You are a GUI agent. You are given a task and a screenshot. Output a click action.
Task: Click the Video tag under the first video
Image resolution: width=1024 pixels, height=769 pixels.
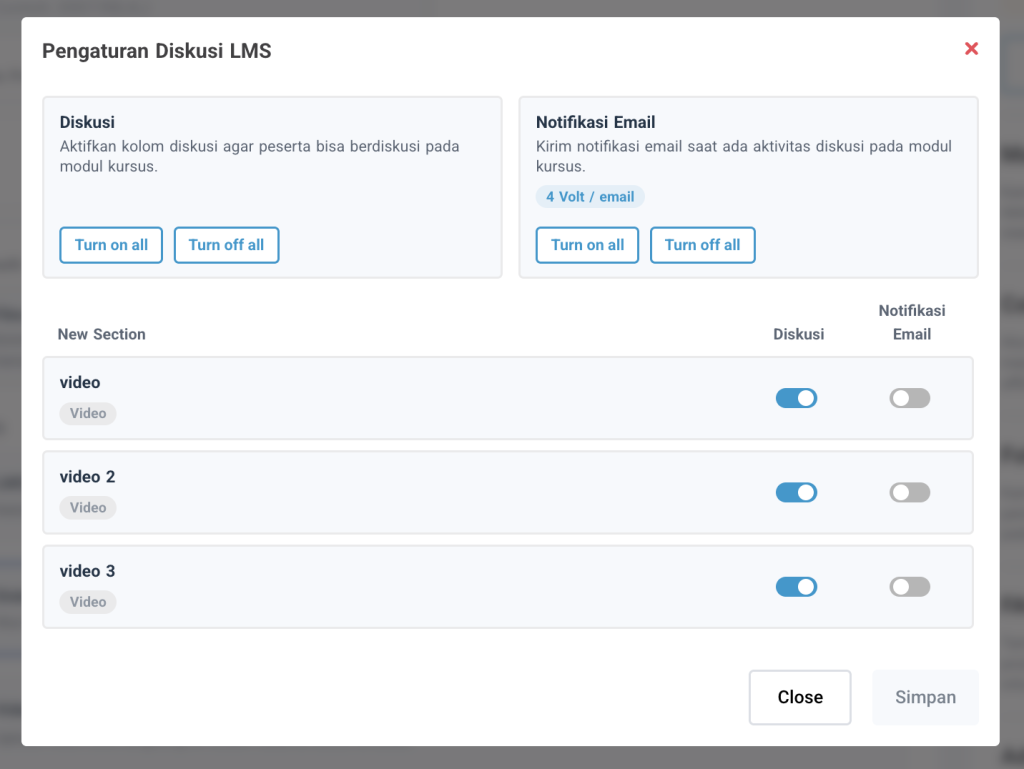coord(88,413)
